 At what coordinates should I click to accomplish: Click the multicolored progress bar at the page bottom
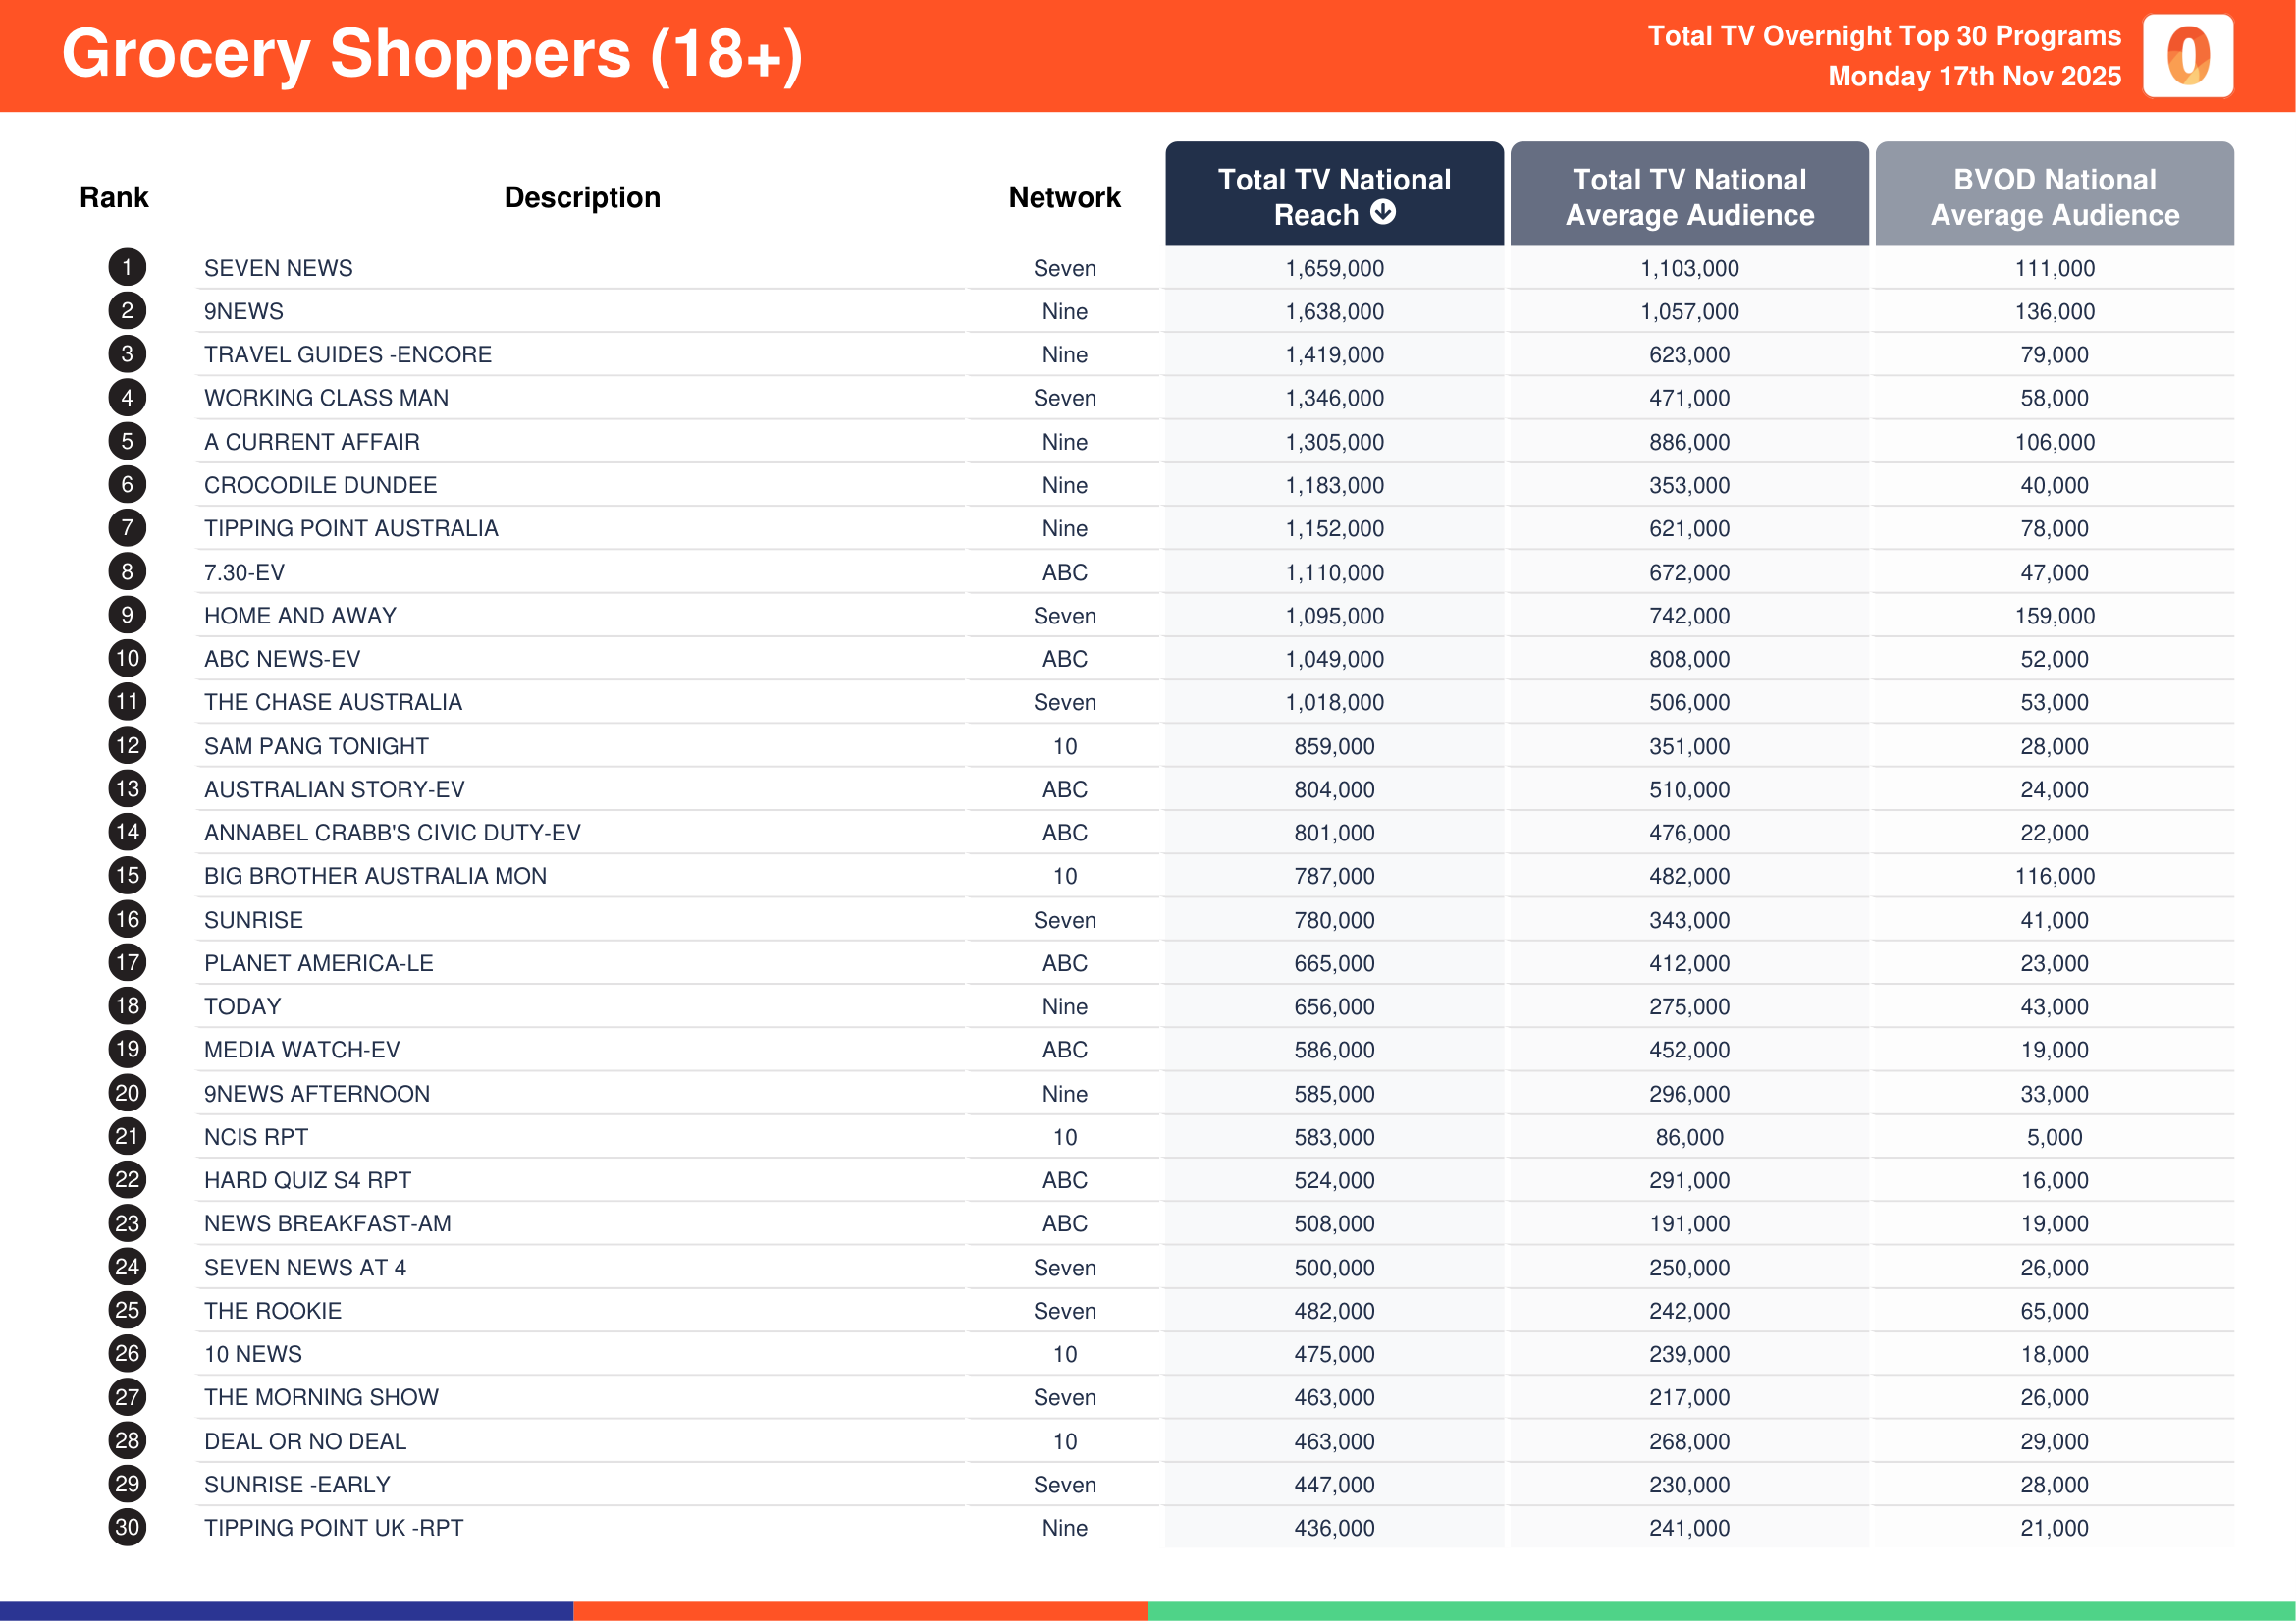point(1148,1611)
